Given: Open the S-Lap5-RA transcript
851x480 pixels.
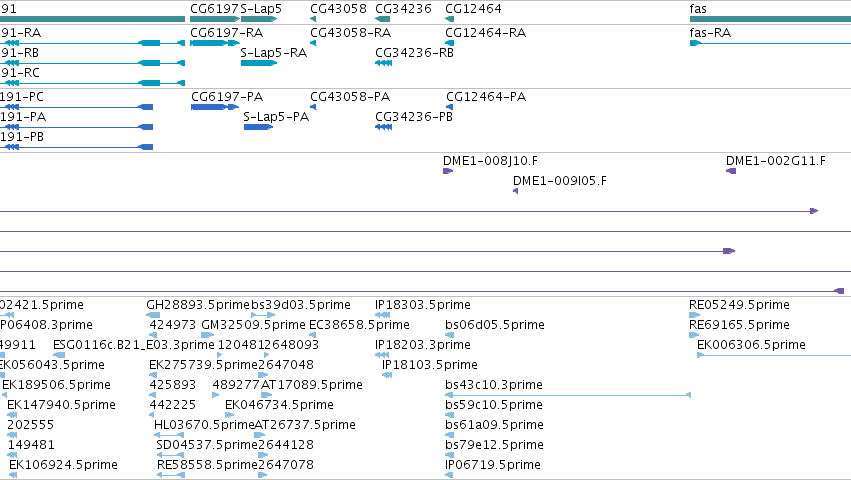Looking at the screenshot, I should (x=274, y=53).
